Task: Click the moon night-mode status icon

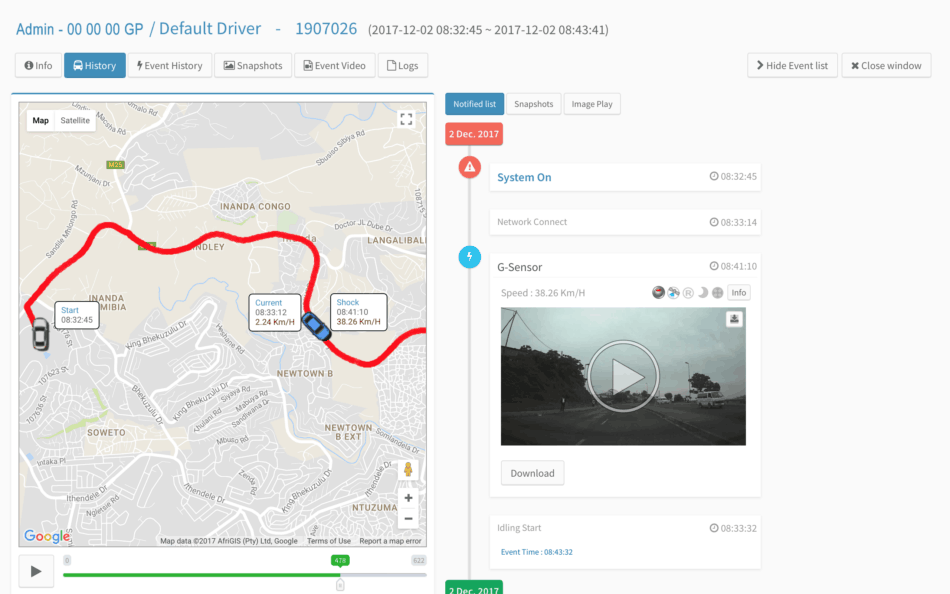Action: [x=702, y=293]
